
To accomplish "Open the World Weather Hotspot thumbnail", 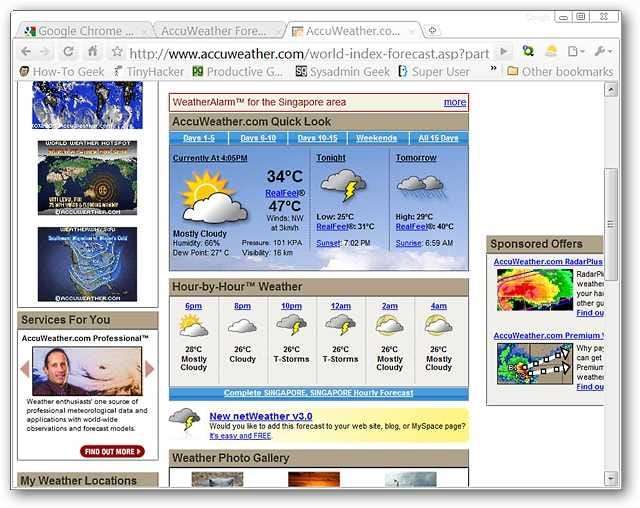I will pyautogui.click(x=87, y=178).
